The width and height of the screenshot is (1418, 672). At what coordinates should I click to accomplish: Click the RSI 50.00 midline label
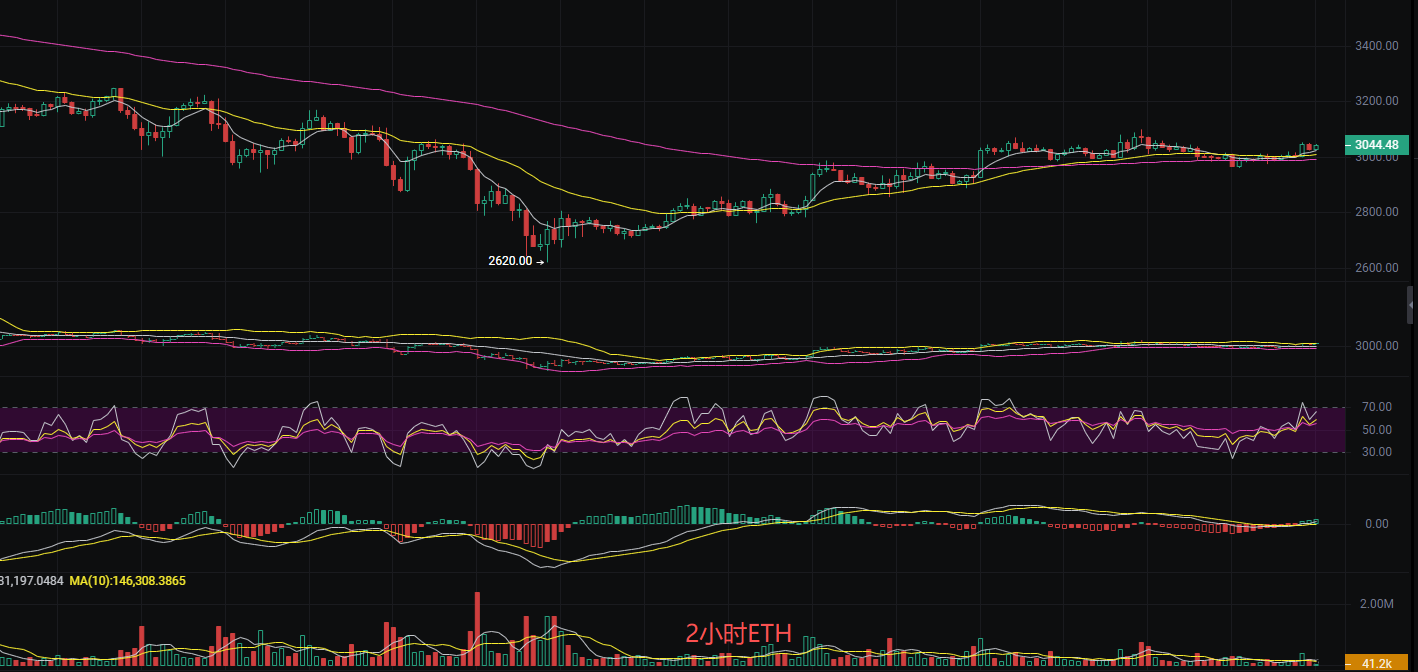coord(1376,430)
